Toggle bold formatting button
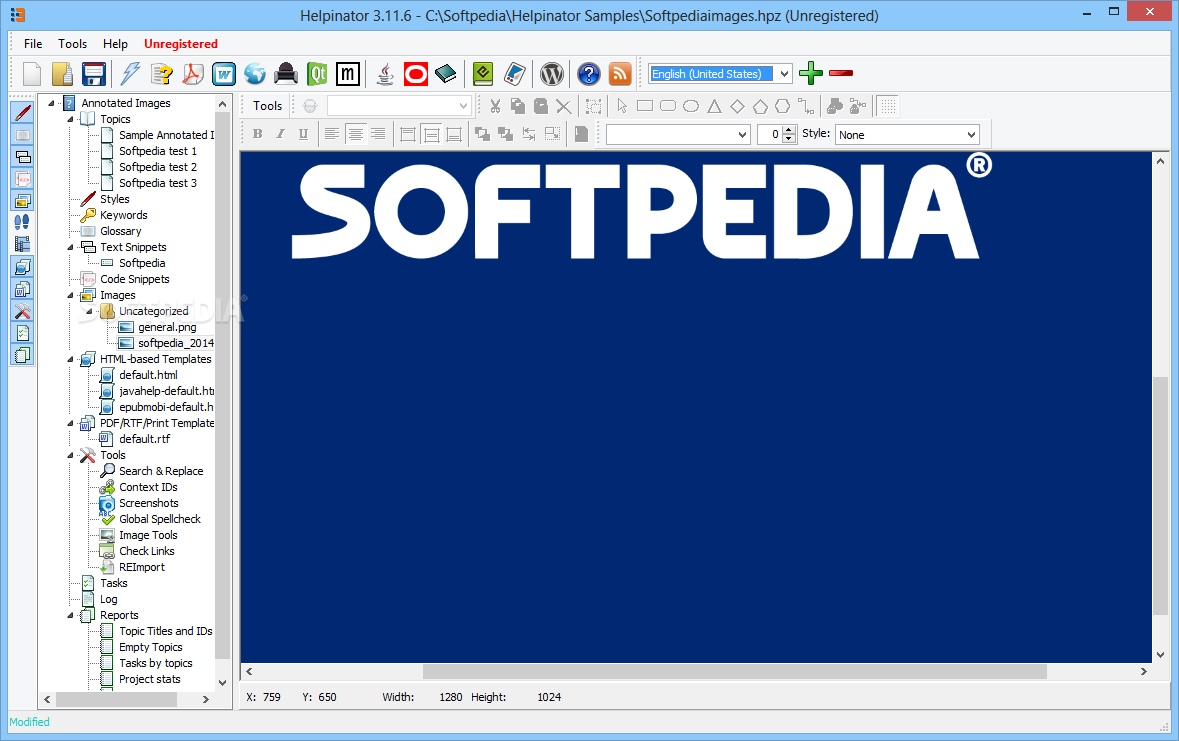 point(258,134)
